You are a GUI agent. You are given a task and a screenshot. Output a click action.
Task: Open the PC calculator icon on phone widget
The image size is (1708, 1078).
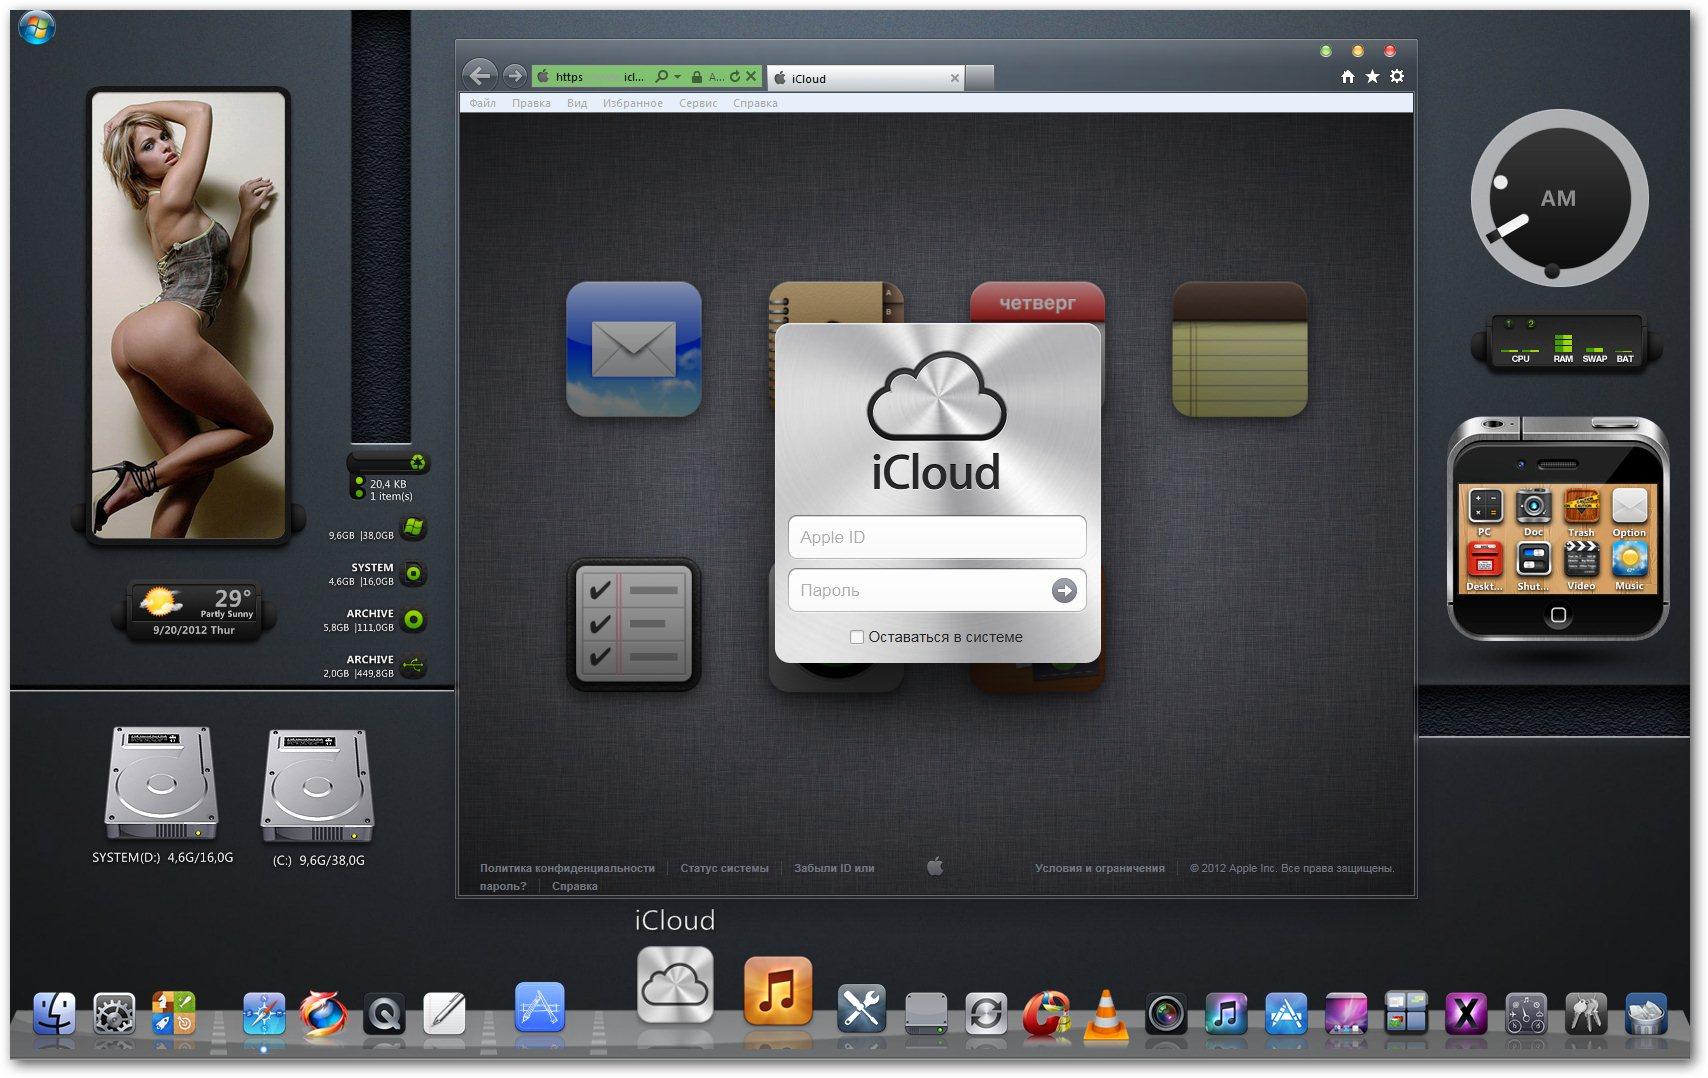tap(1485, 507)
